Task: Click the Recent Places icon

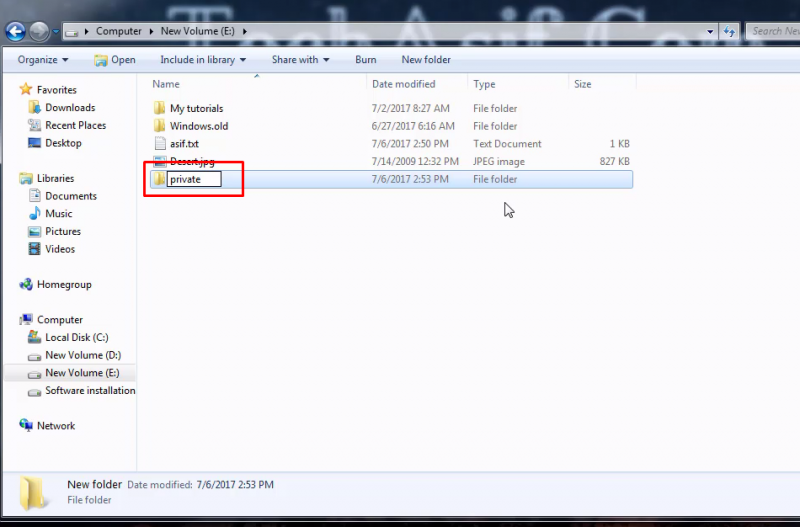Action: 34,126
